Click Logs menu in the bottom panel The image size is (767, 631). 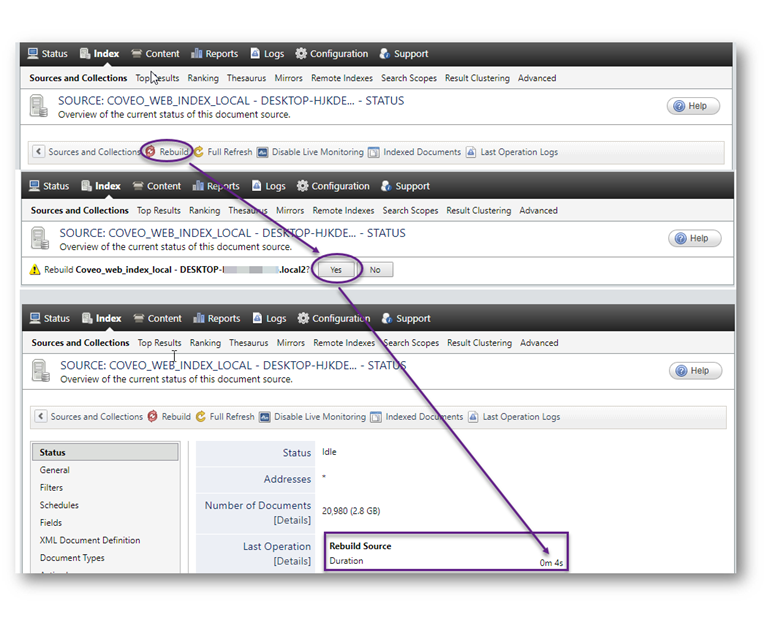click(x=270, y=318)
